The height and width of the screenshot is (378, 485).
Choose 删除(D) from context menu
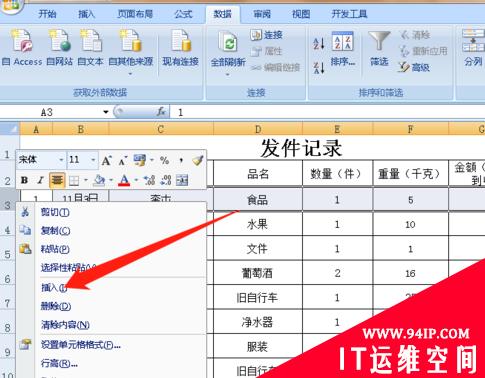[x=111, y=306]
